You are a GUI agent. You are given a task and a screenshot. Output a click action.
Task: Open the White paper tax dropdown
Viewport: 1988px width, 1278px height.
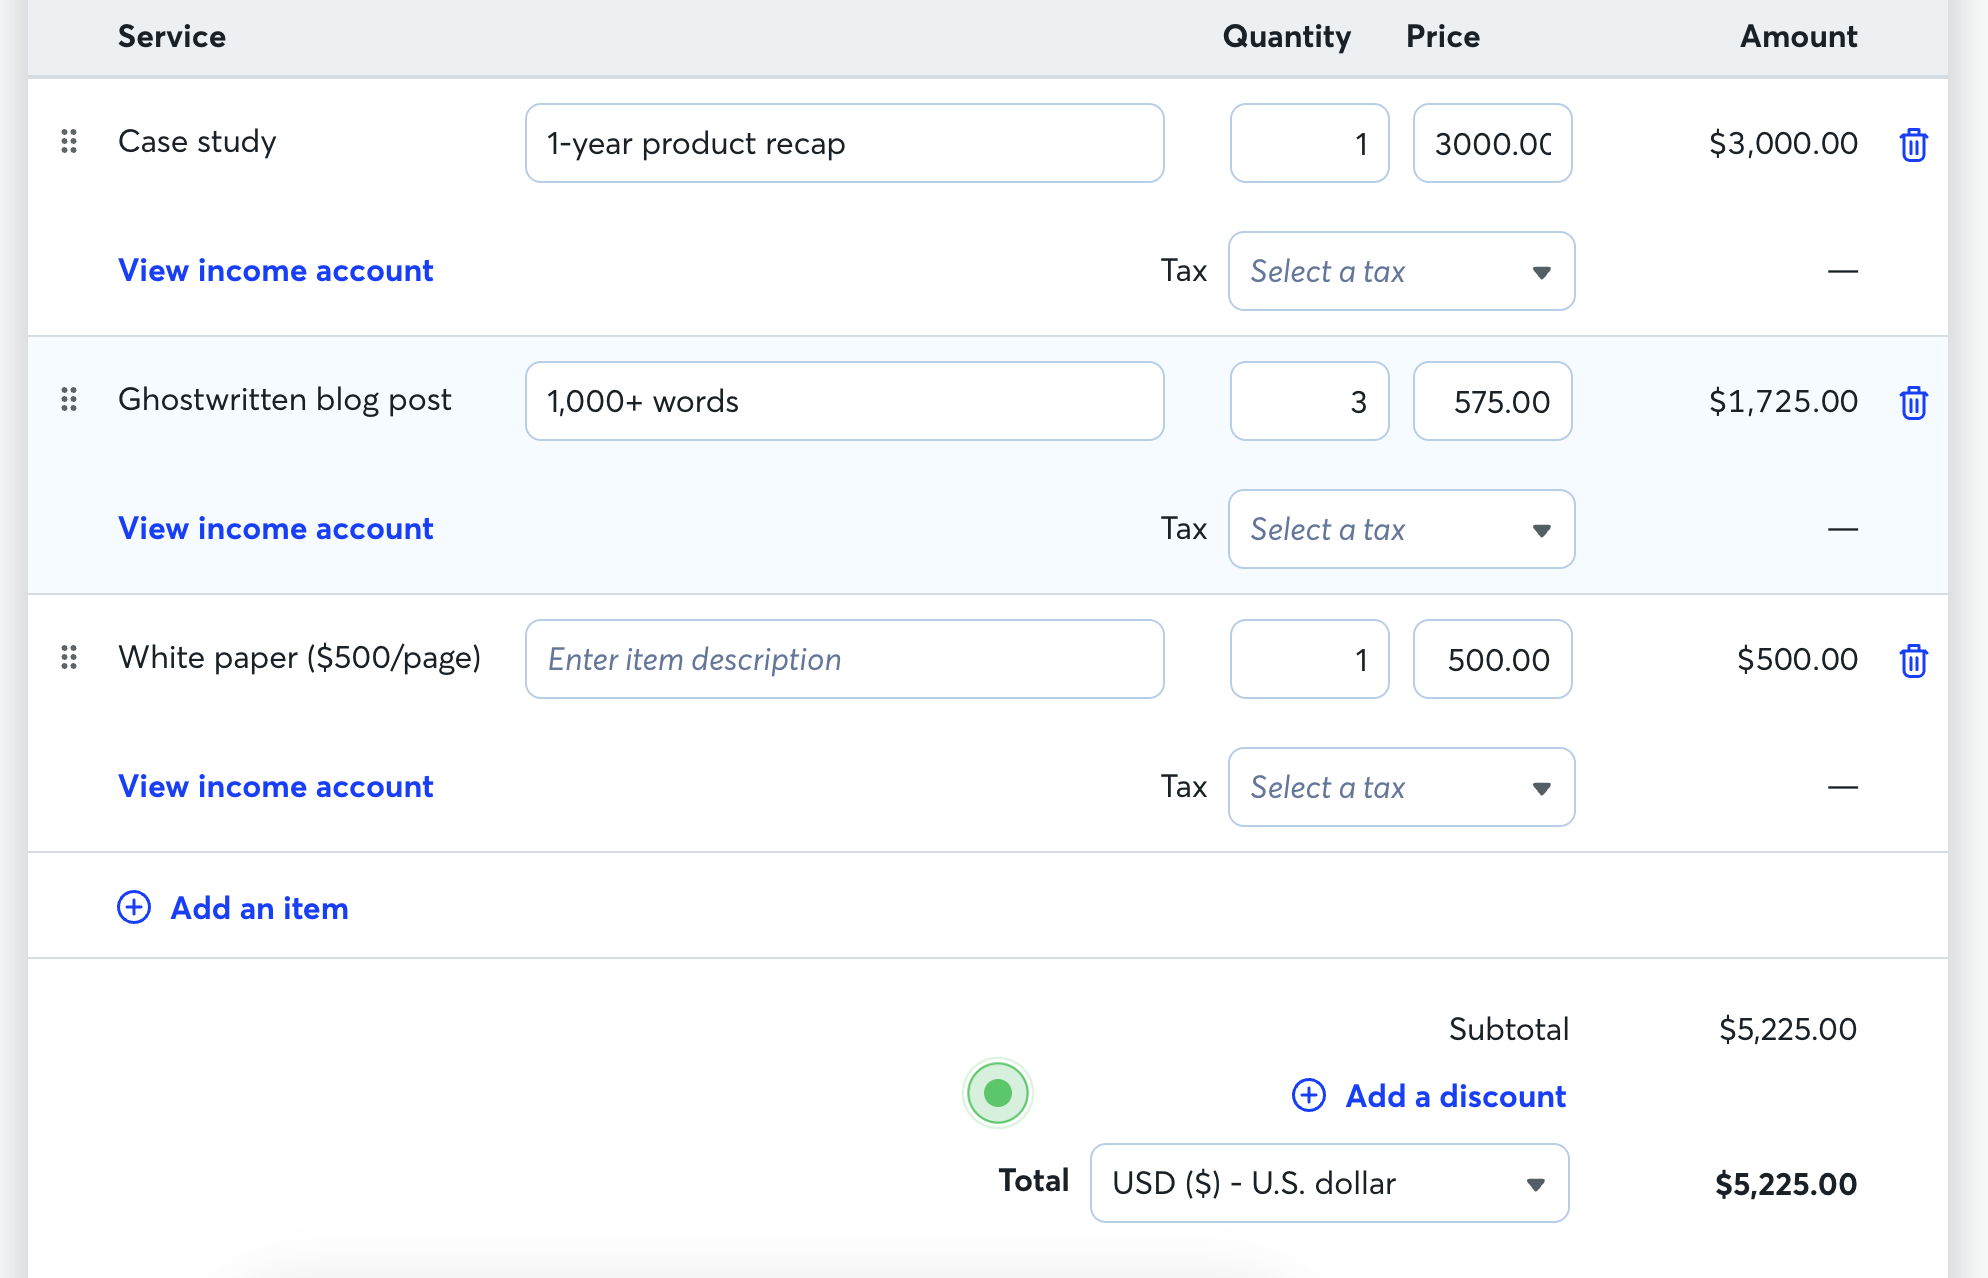point(1401,788)
